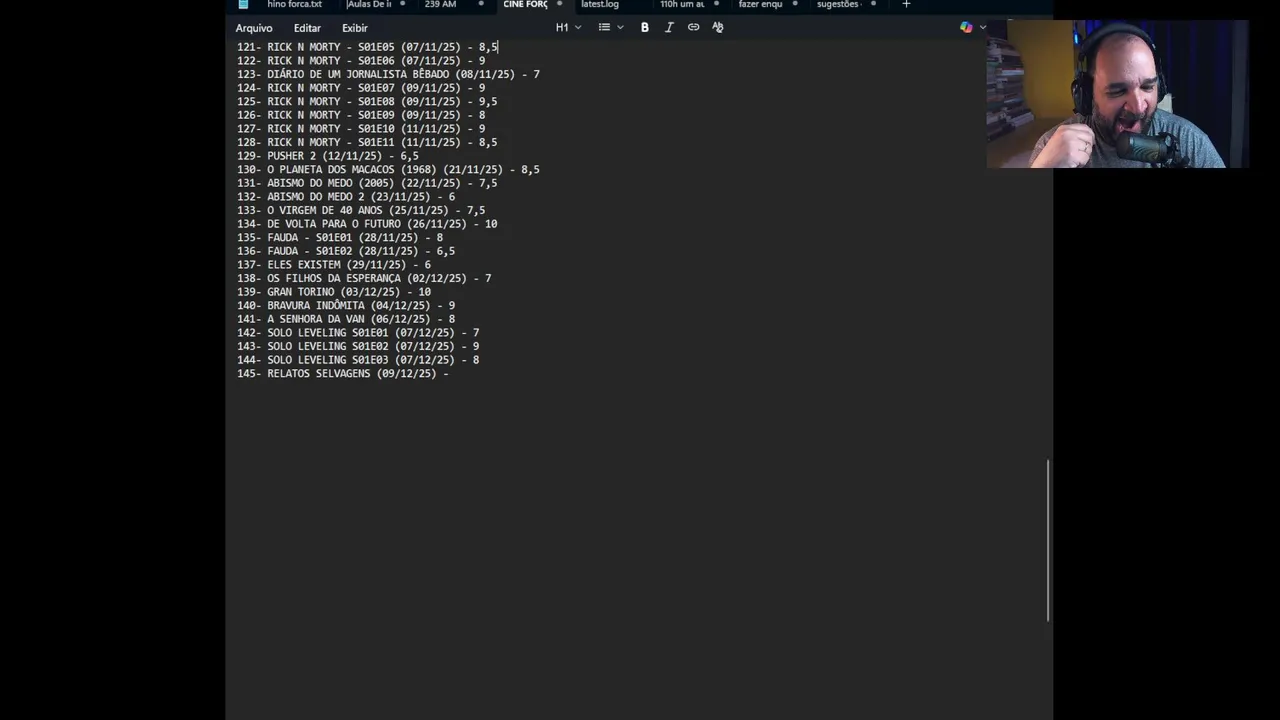Viewport: 1280px width, 720px height.
Task: Click line 122- RICK N MORTY - S01E06
Action: click(361, 61)
